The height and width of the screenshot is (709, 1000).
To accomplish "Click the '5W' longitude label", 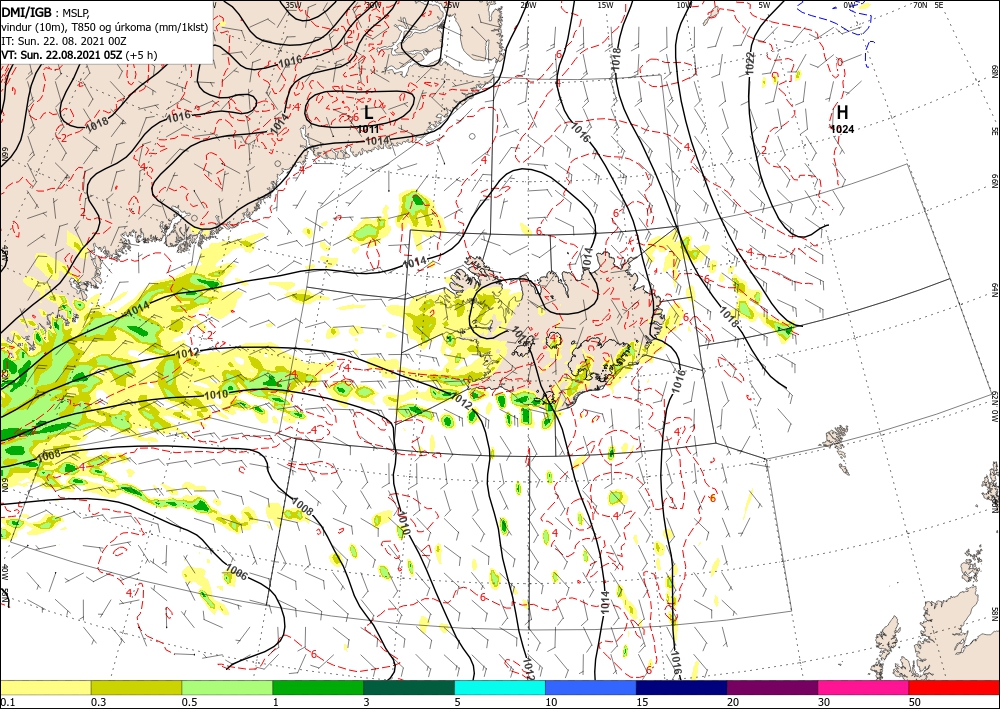I will (x=765, y=5).
